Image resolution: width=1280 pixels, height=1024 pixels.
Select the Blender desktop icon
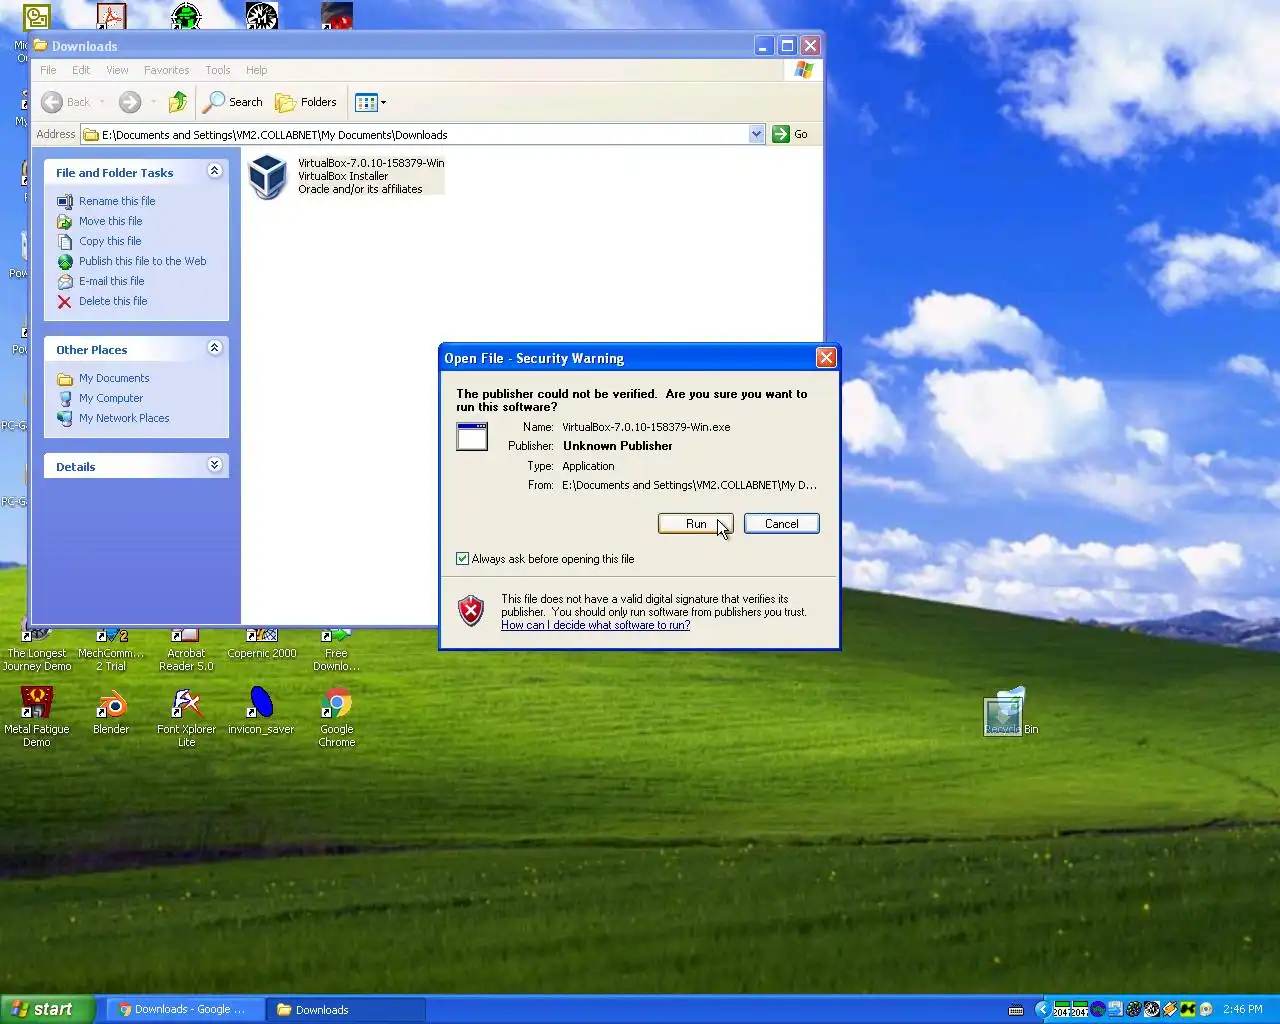coord(111,711)
